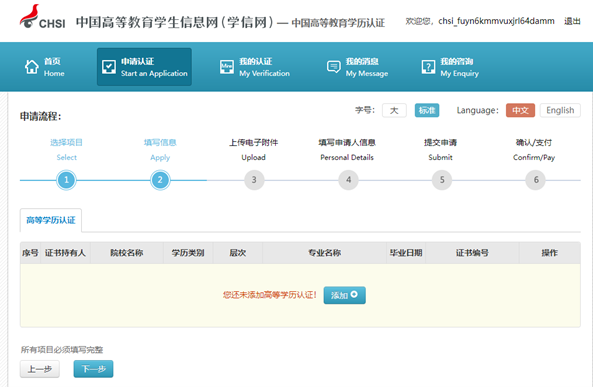Switch language to English
The width and height of the screenshot is (593, 387).
[x=560, y=110]
